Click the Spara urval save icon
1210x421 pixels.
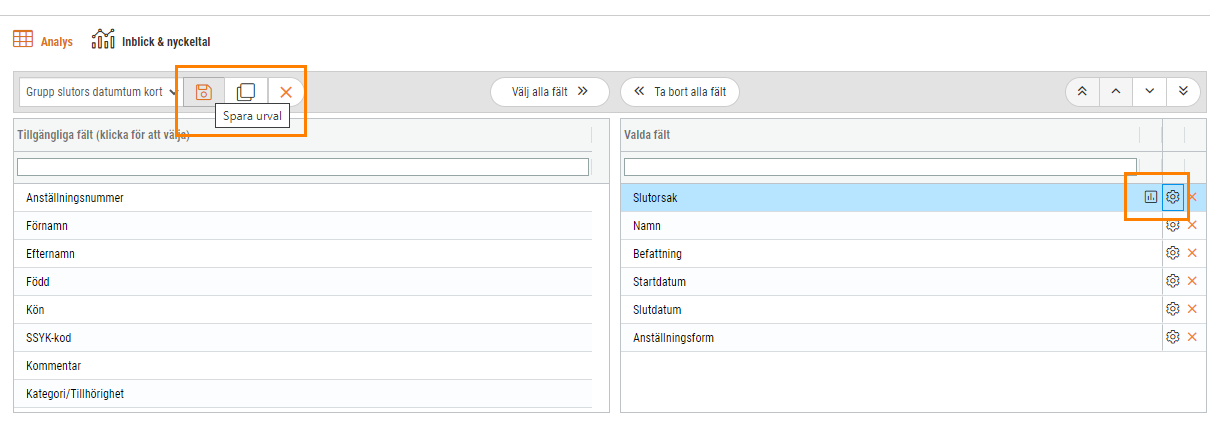(x=204, y=92)
